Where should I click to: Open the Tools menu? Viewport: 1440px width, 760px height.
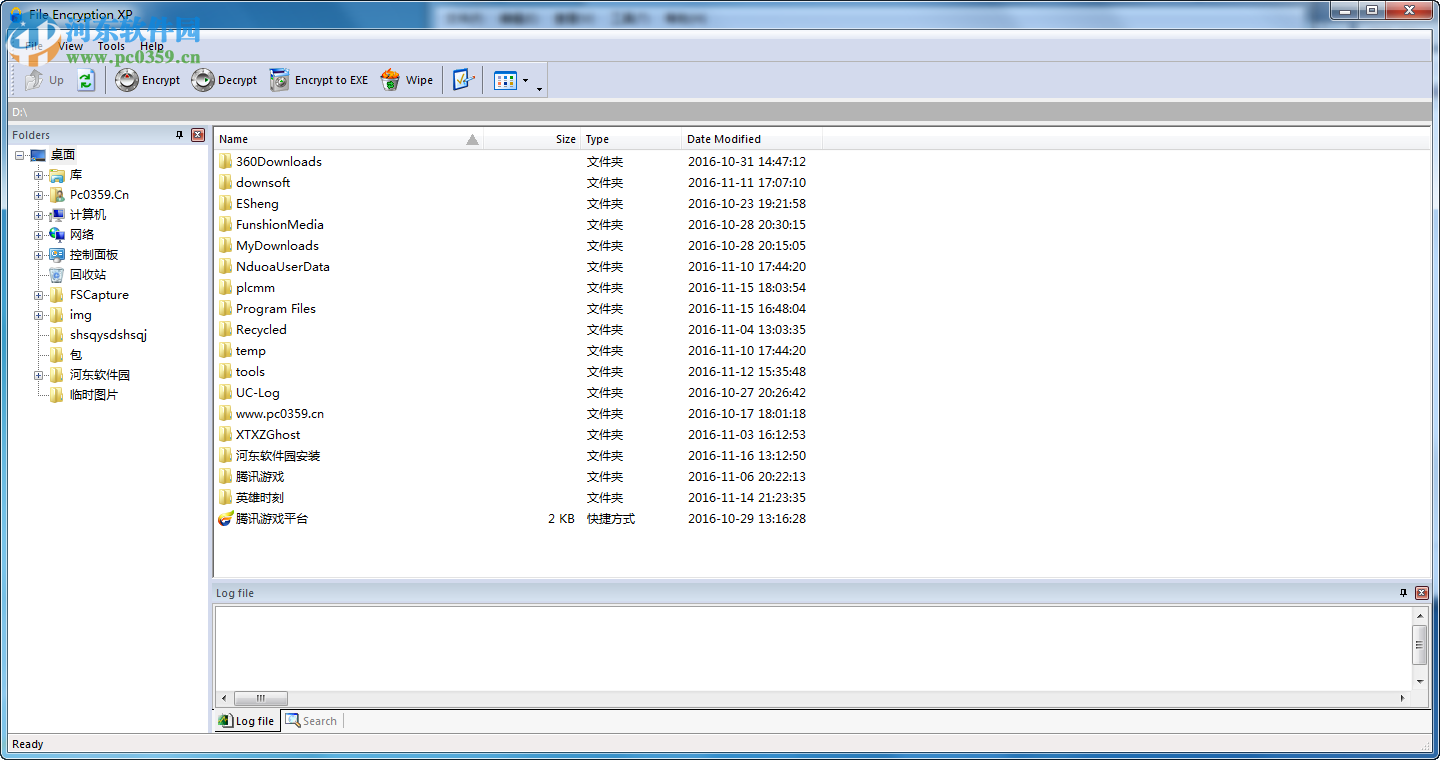coord(111,45)
